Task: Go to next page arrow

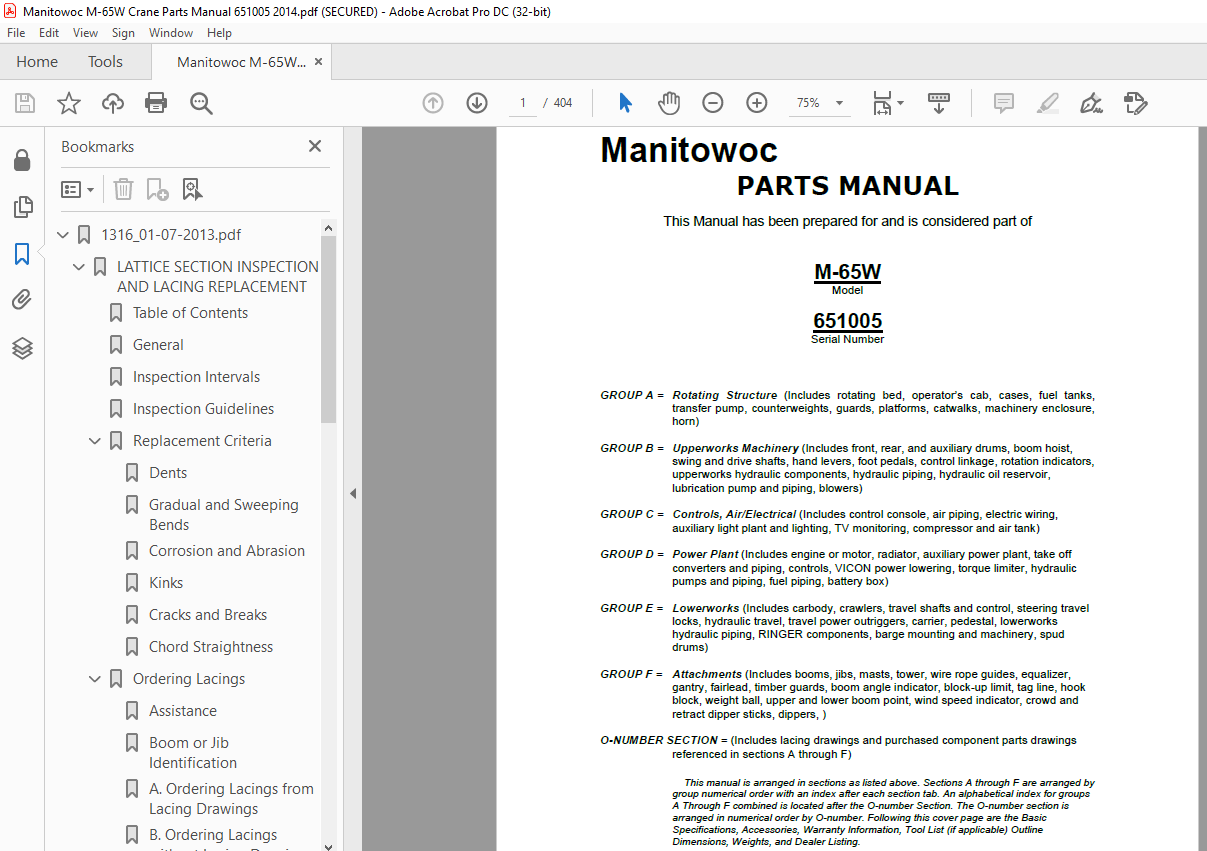Action: 477,103
